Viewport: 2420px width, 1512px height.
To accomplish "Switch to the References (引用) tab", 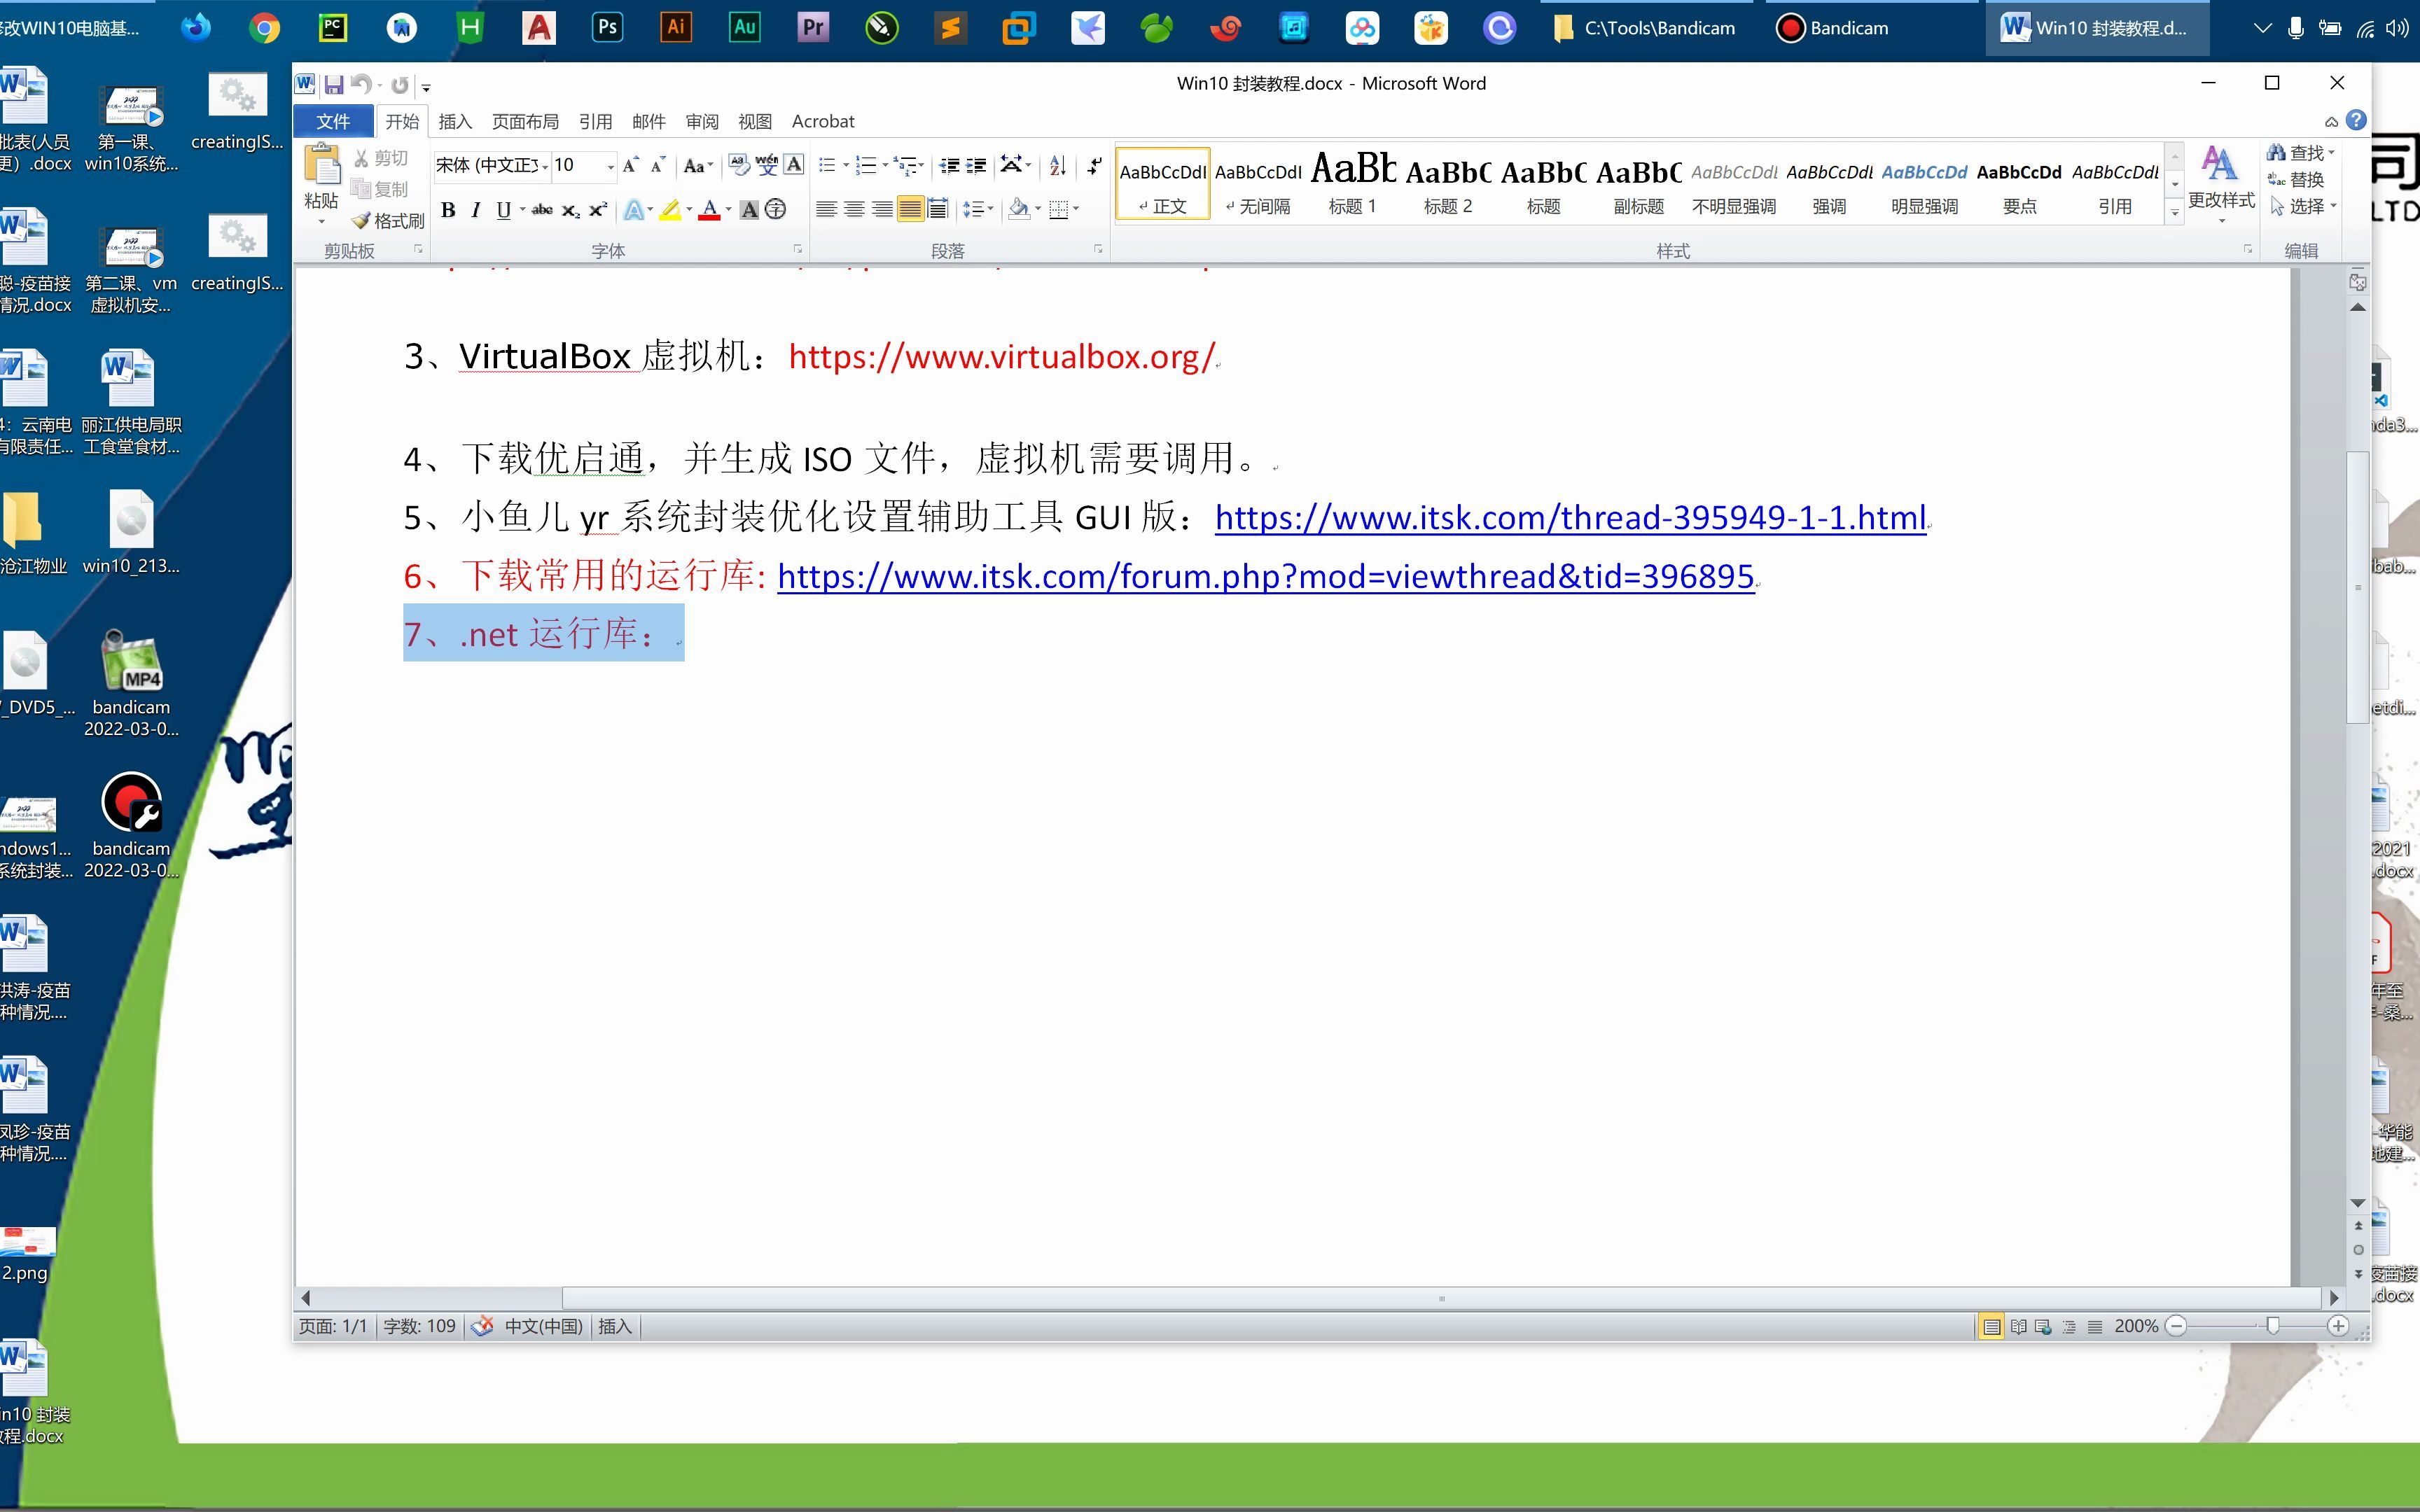I will tap(595, 121).
